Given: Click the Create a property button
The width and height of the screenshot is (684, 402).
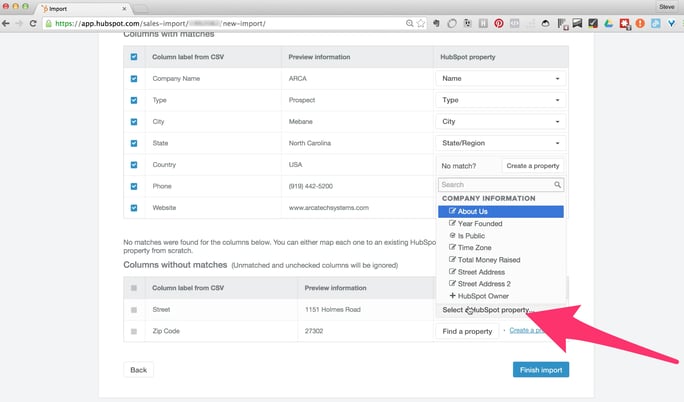Looking at the screenshot, I should 533,166.
